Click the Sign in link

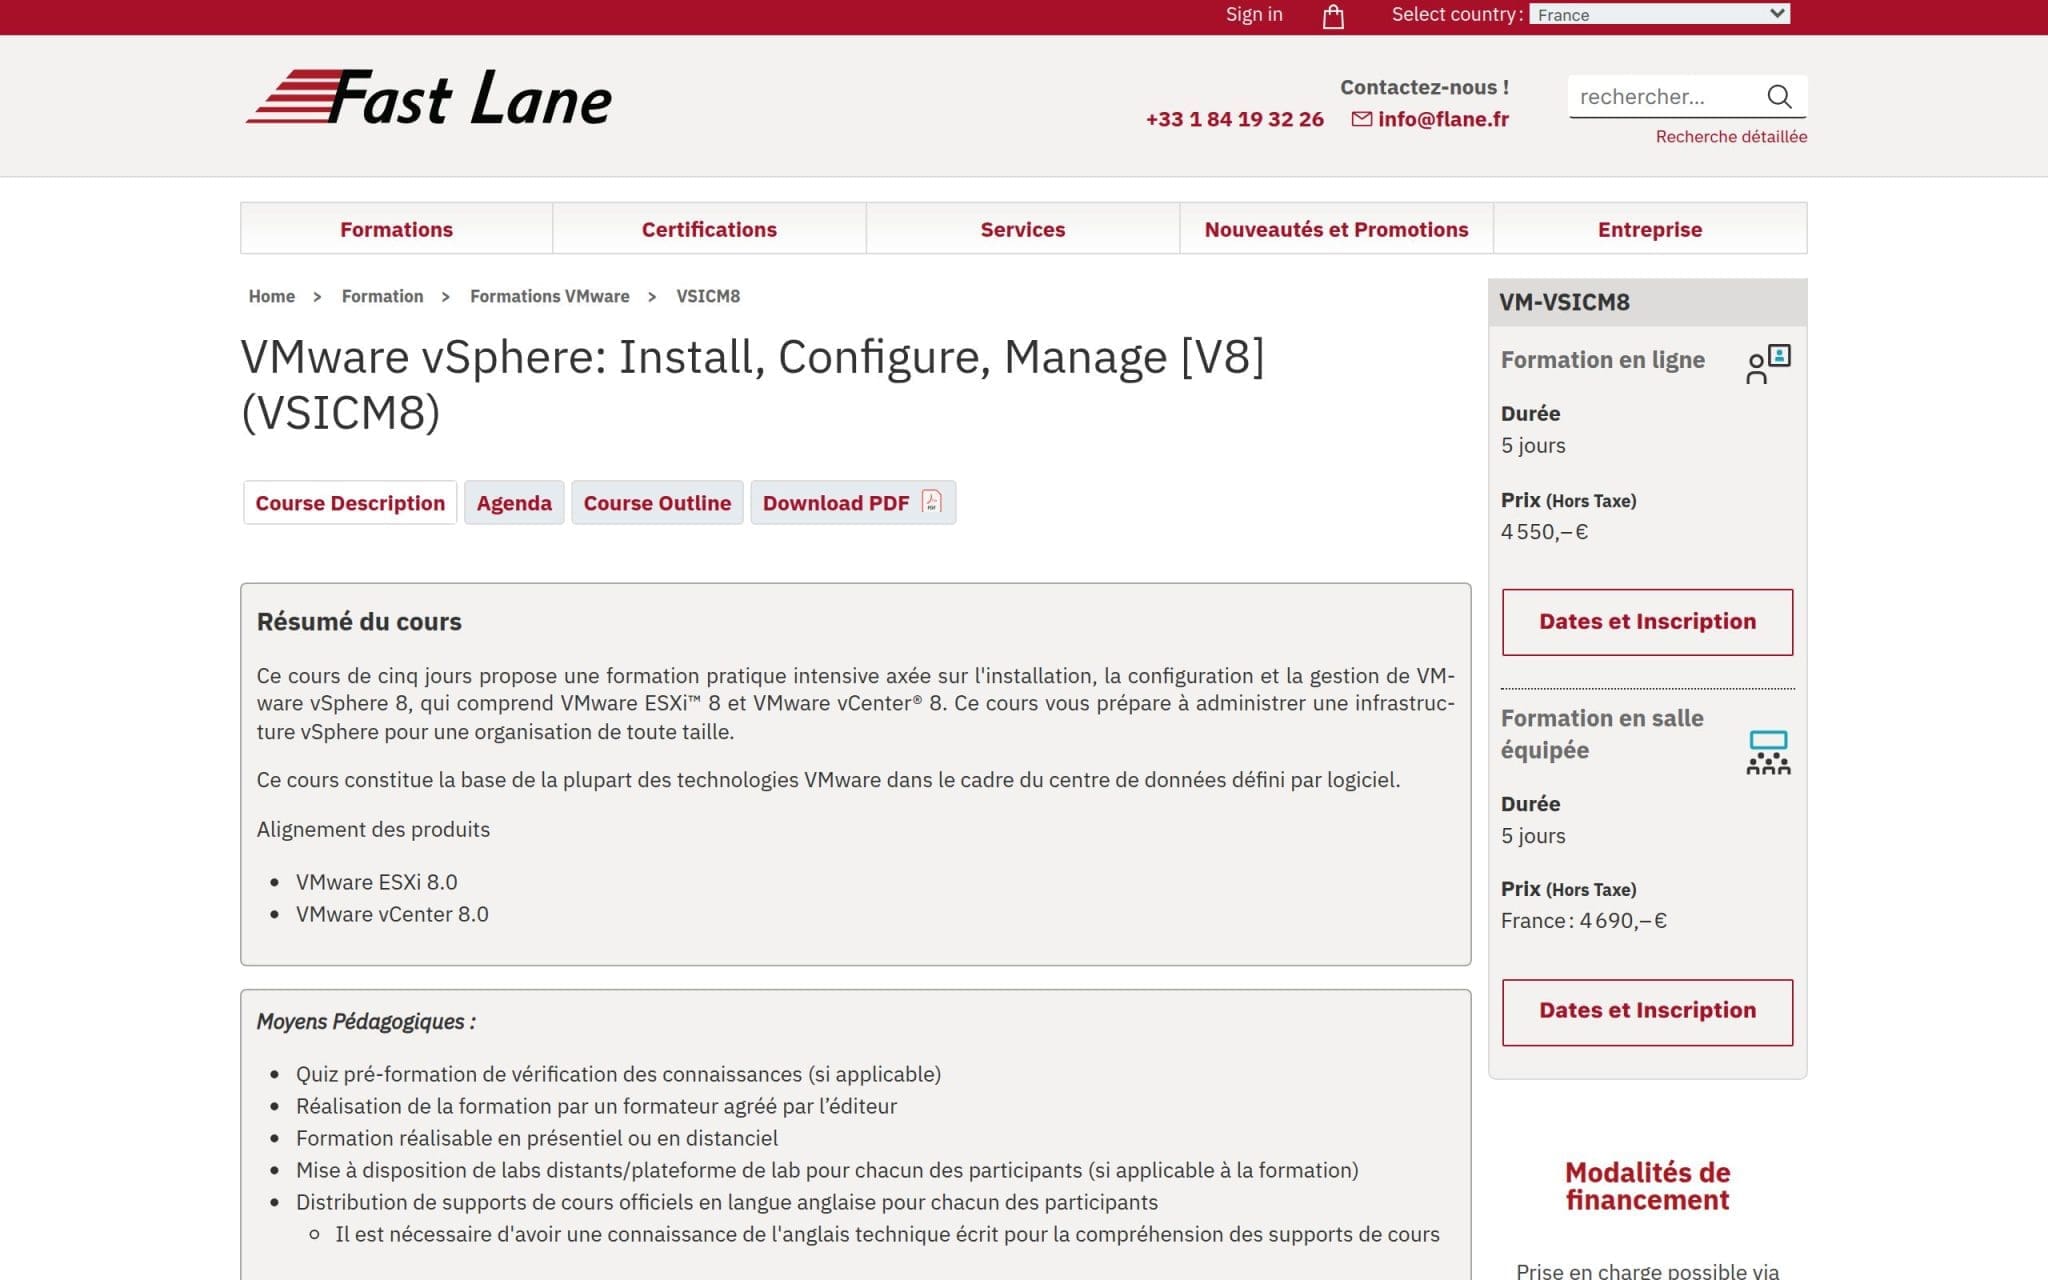[1254, 14]
